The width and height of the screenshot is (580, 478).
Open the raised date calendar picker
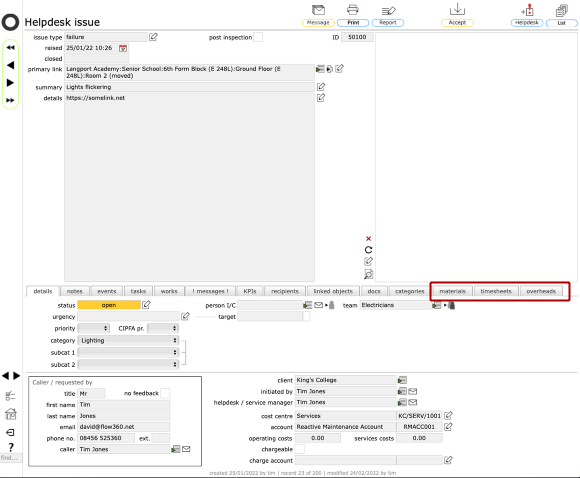click(123, 48)
